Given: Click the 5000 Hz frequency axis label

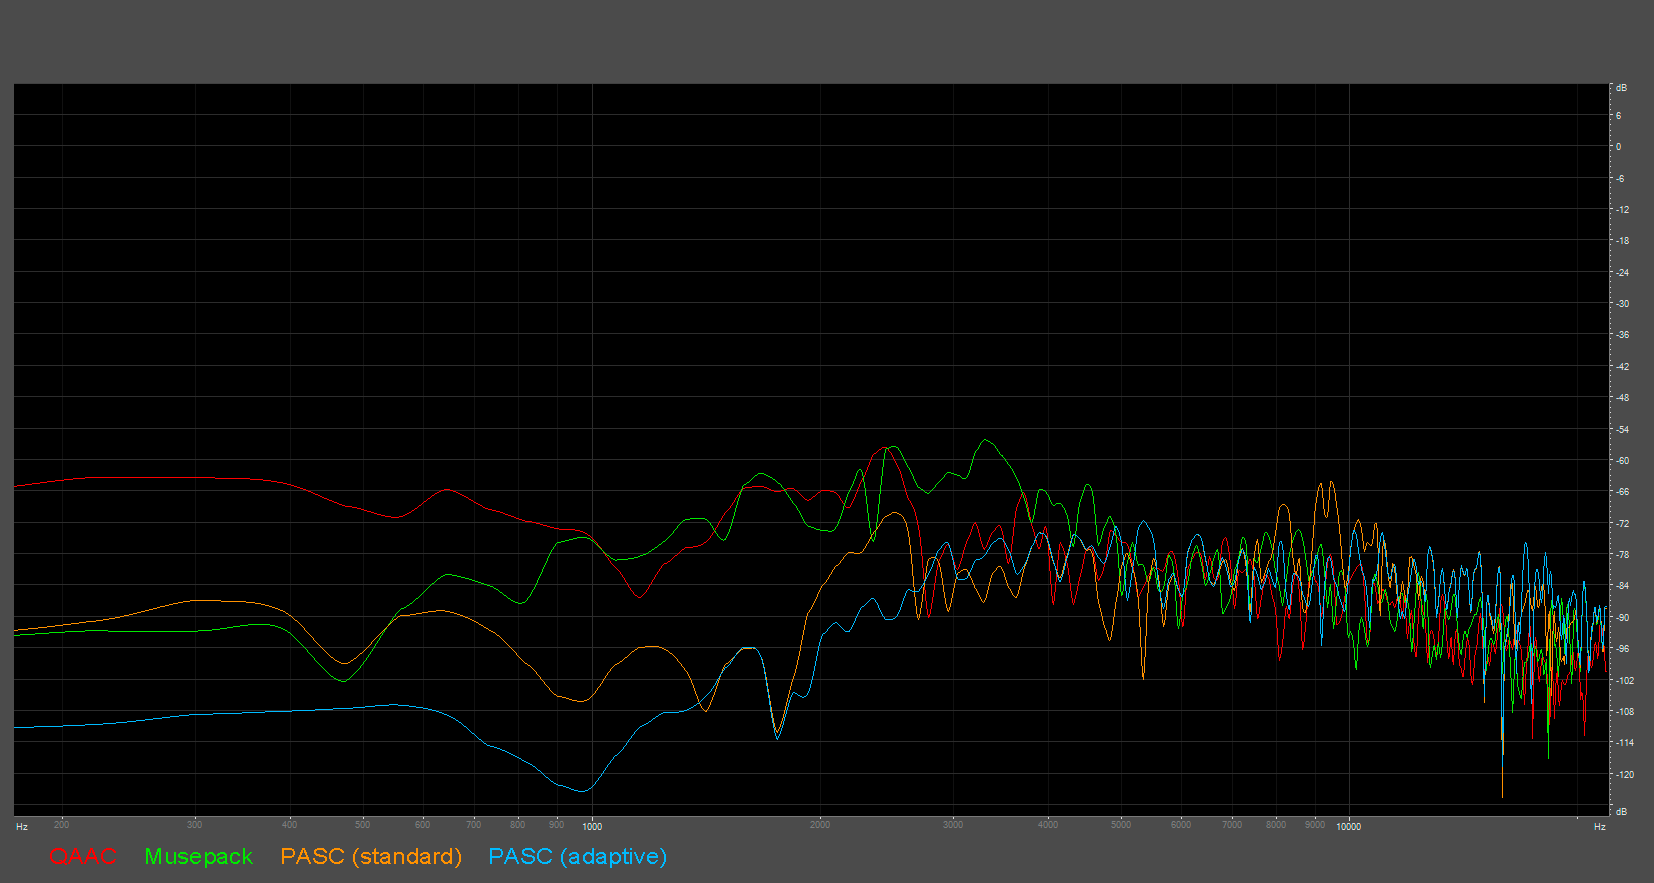Looking at the screenshot, I should tap(1121, 825).
